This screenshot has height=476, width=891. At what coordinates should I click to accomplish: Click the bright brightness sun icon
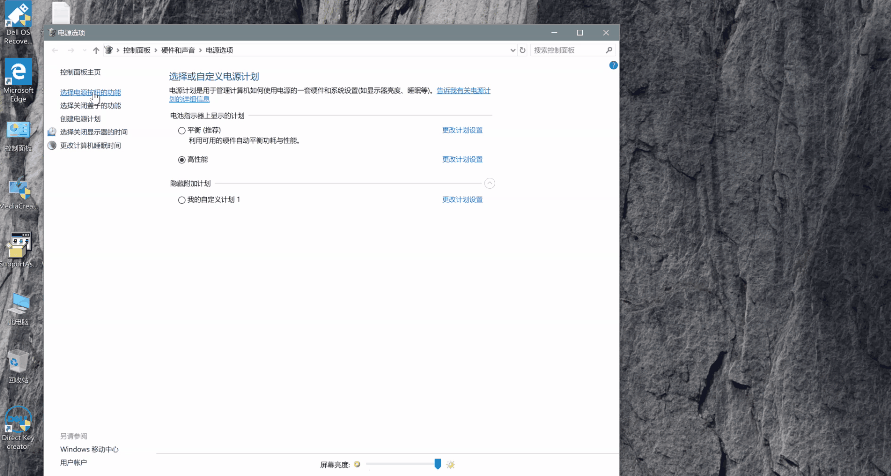tap(451, 465)
